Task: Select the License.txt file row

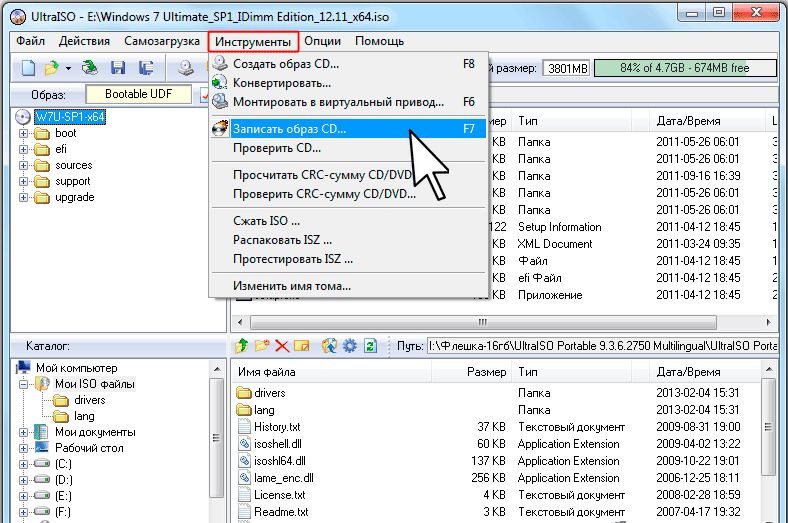Action: [x=498, y=495]
